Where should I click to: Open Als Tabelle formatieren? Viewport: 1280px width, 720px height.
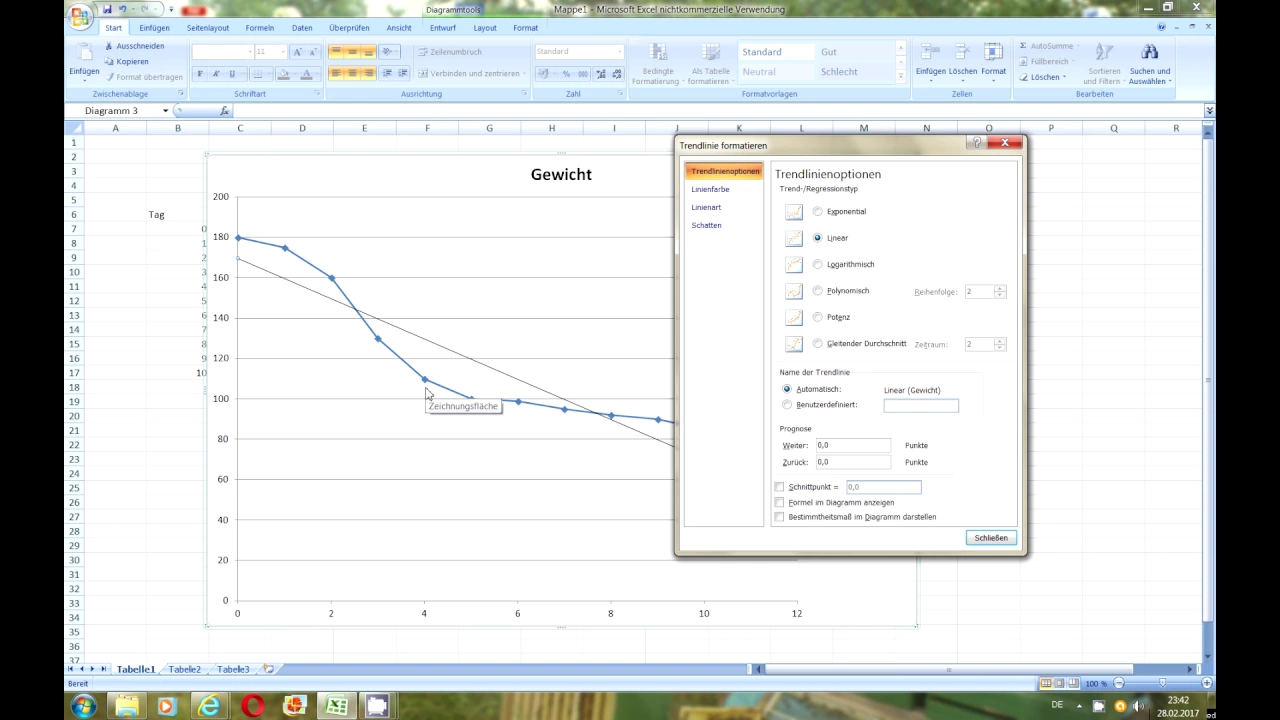(710, 64)
